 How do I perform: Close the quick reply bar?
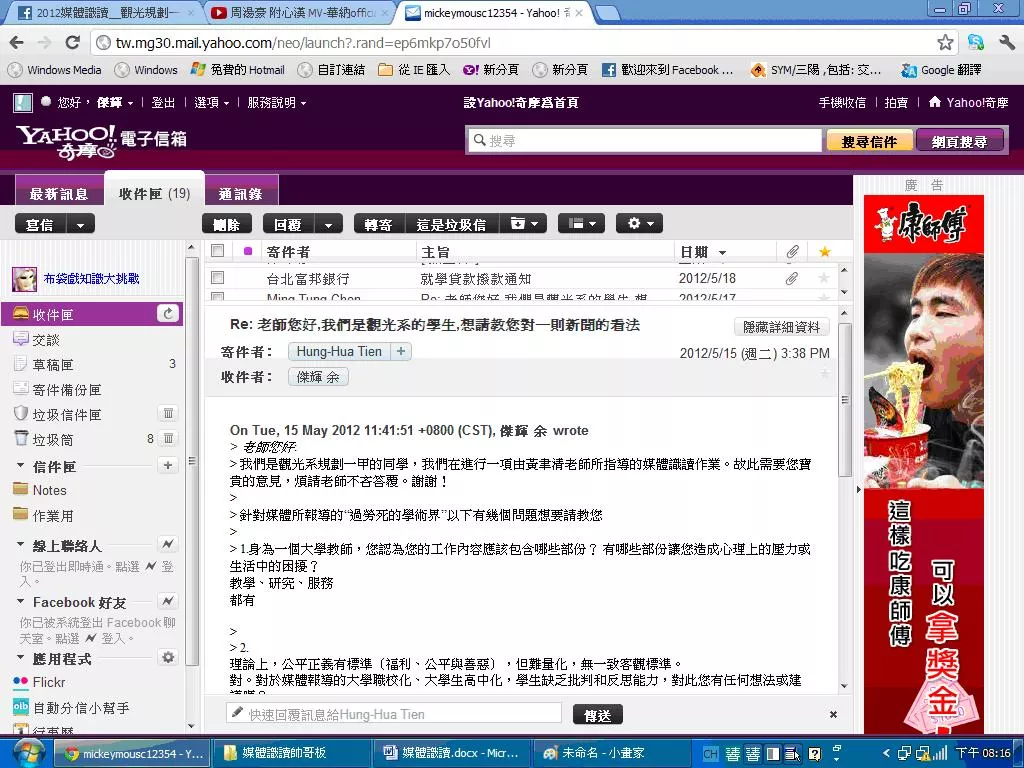[833, 714]
